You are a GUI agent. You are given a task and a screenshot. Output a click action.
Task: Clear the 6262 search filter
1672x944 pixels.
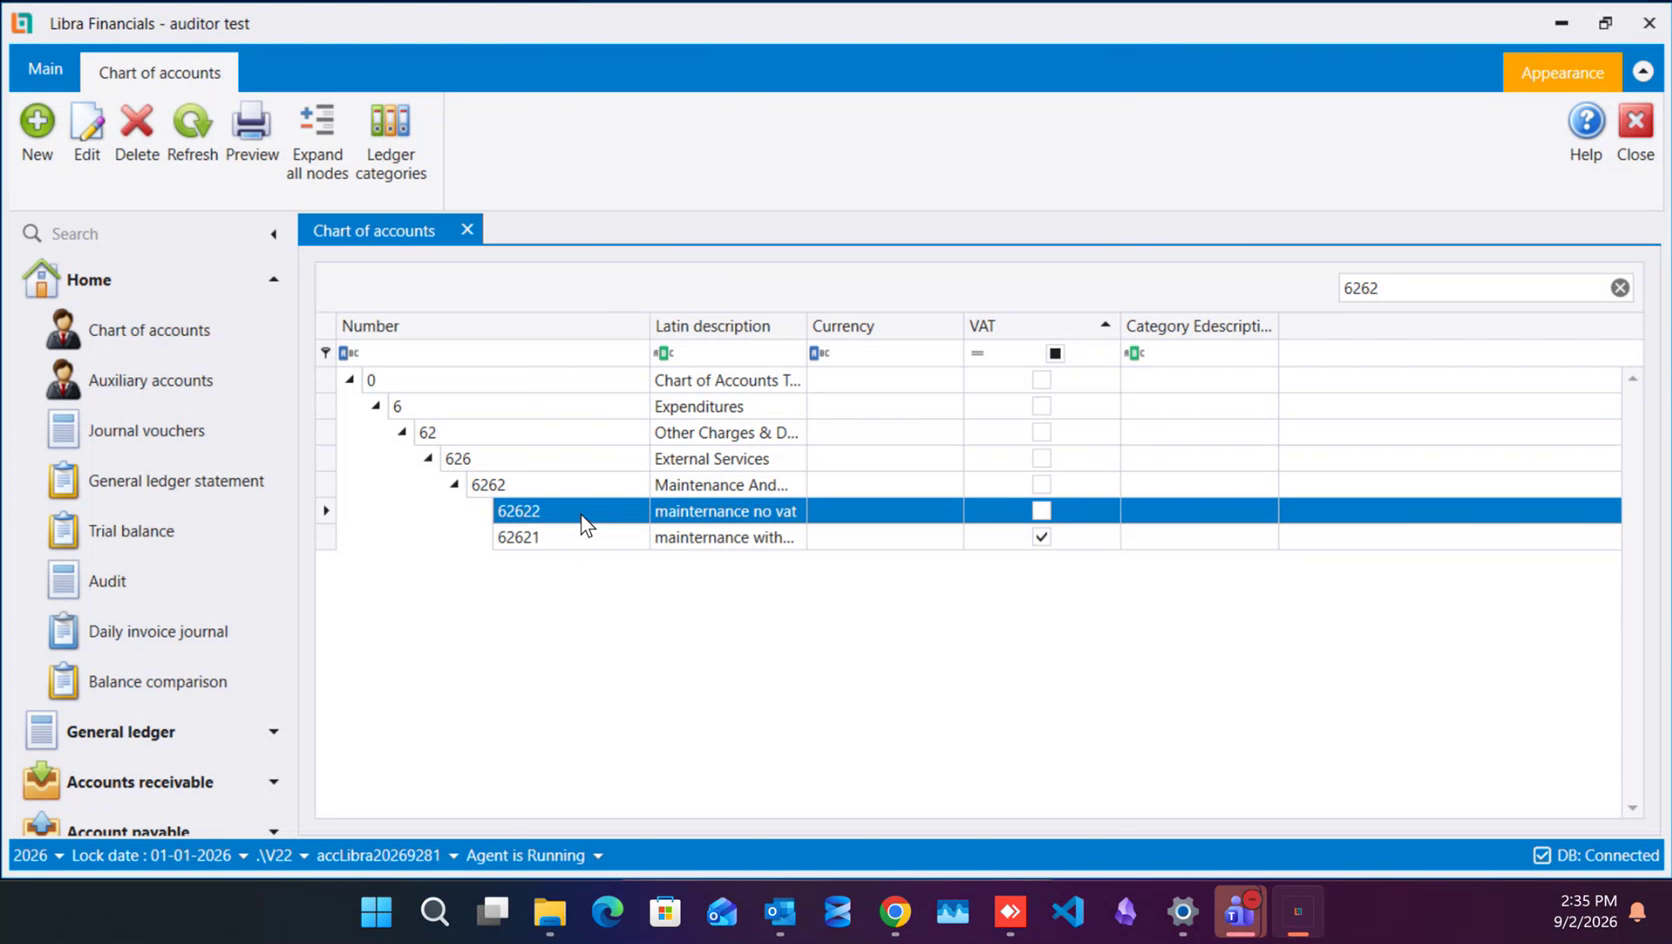[1620, 288]
